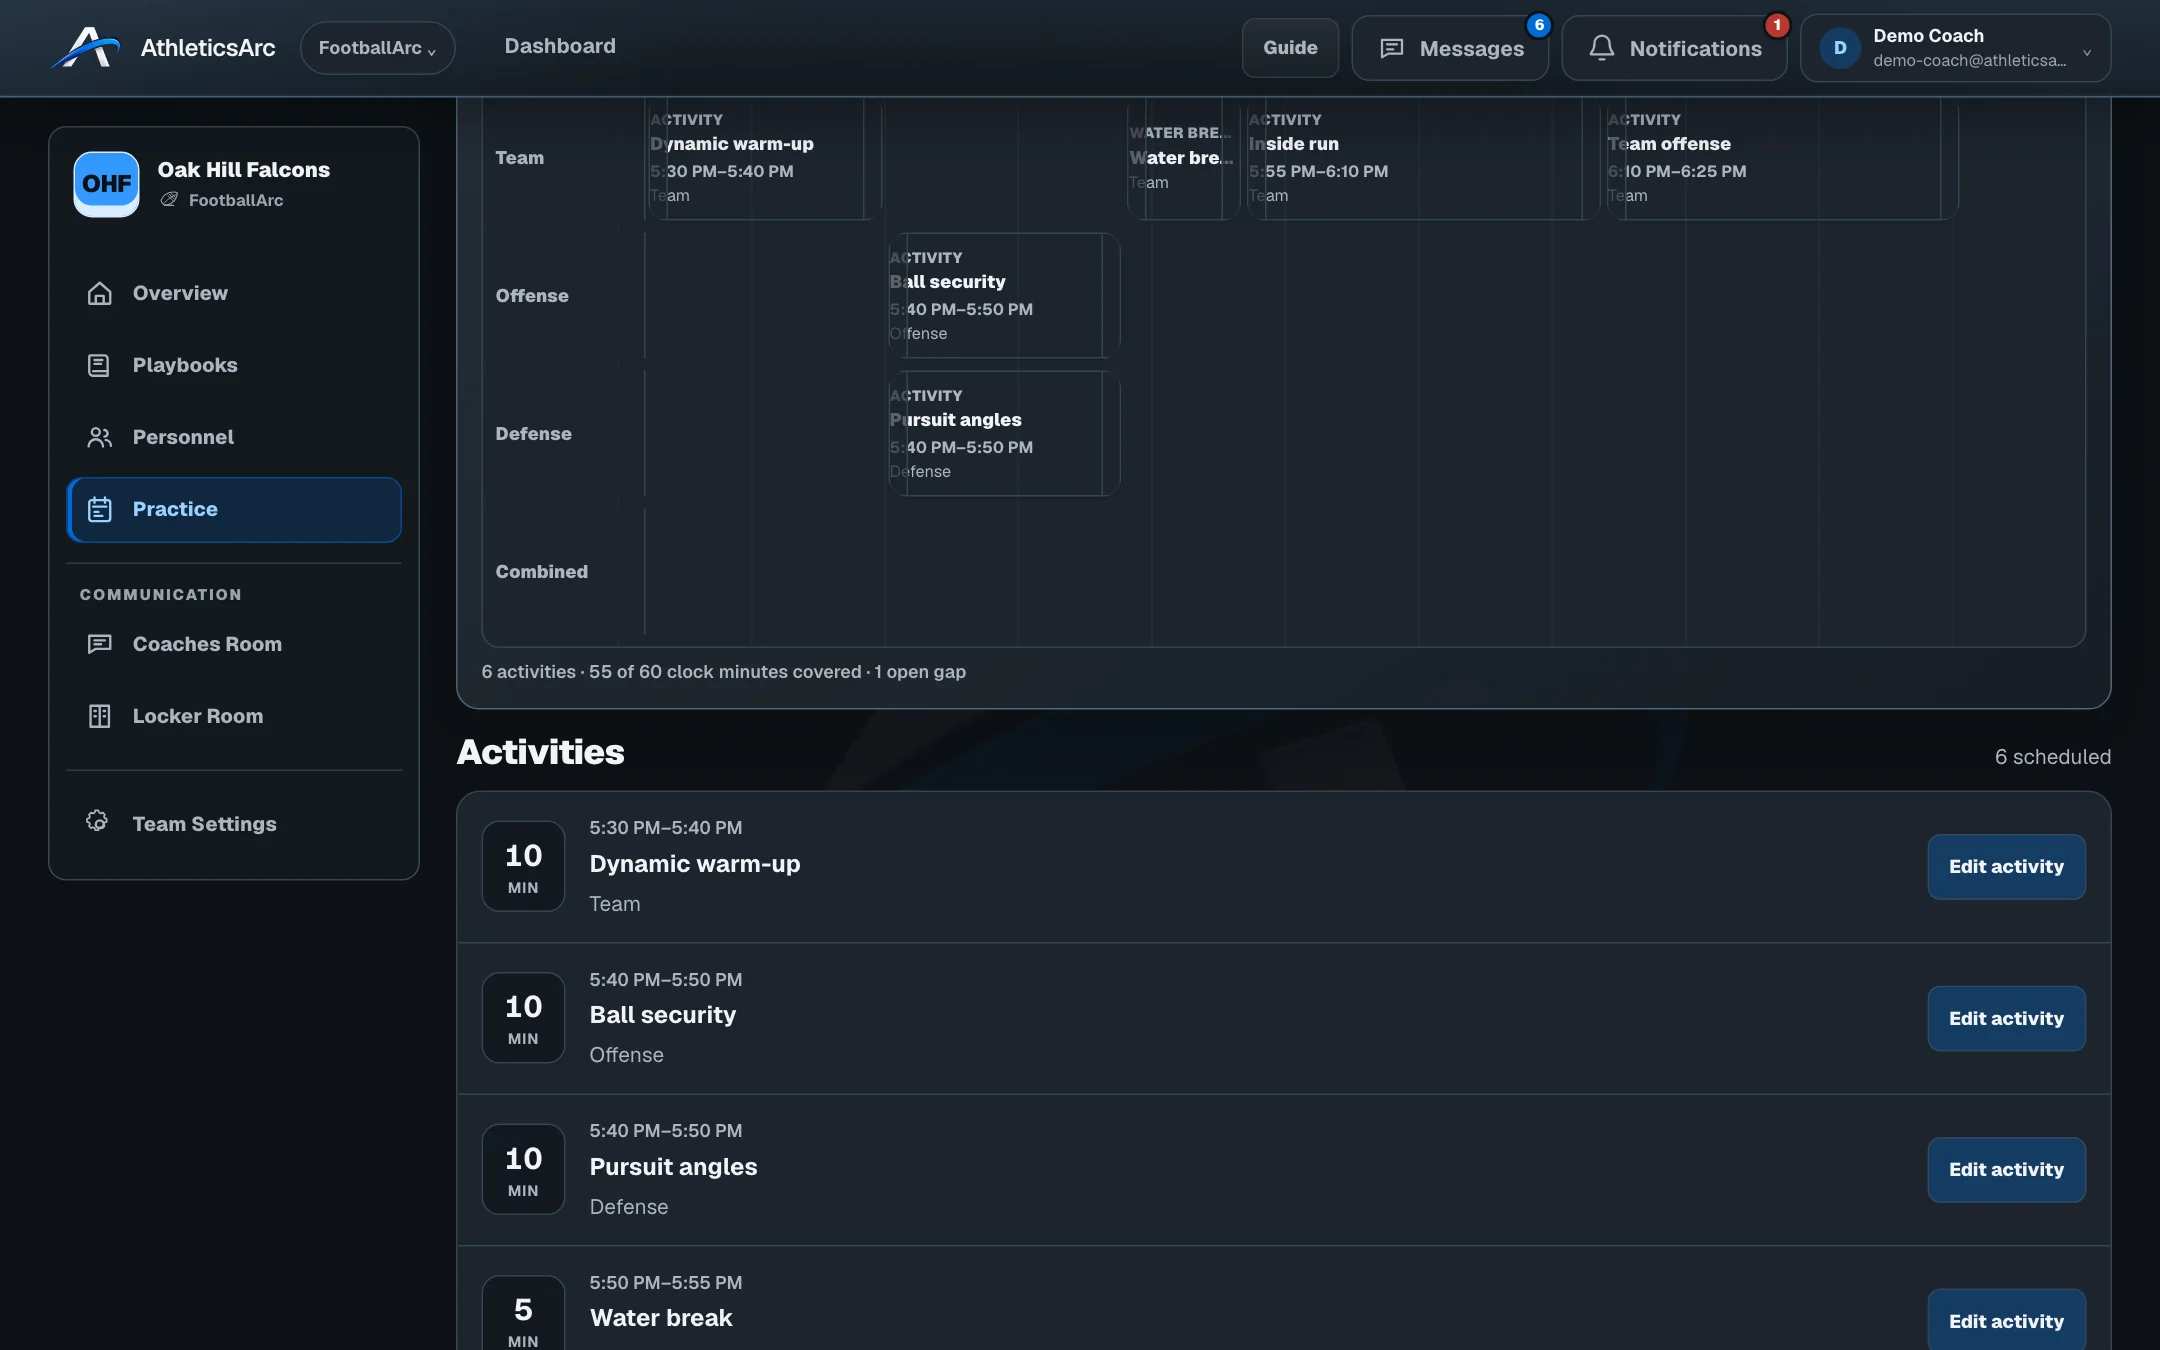The width and height of the screenshot is (2160, 1350).
Task: Edit activity for Water break
Action: (x=2006, y=1320)
